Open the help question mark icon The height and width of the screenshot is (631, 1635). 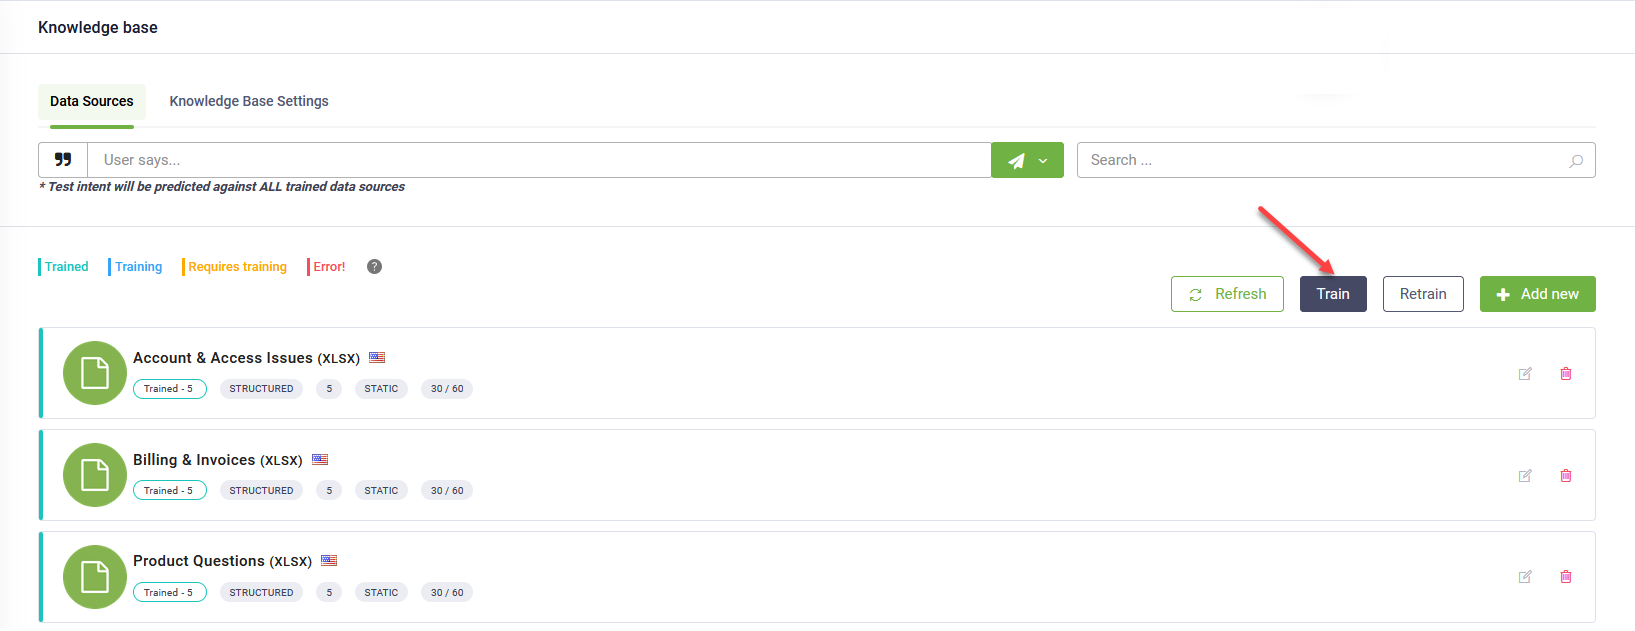click(x=374, y=266)
